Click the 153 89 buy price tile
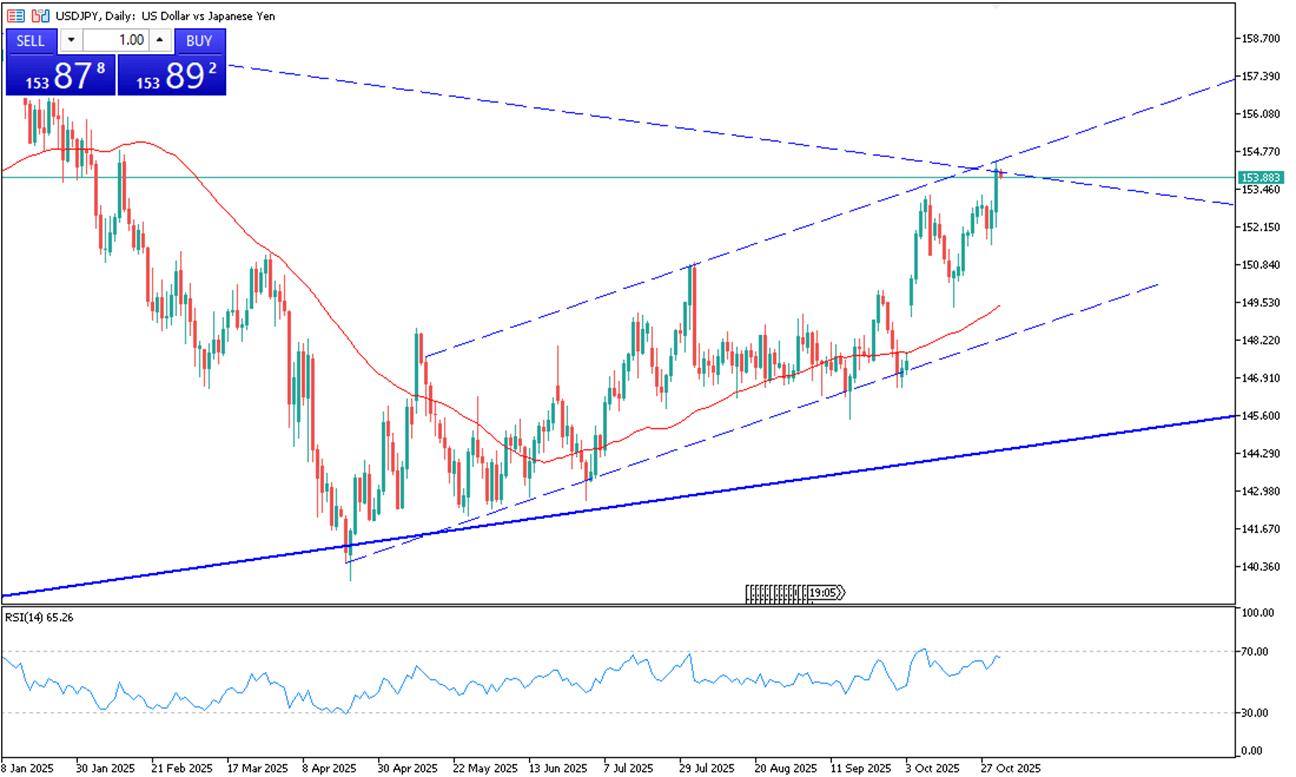The image size is (1296, 777). (172, 75)
